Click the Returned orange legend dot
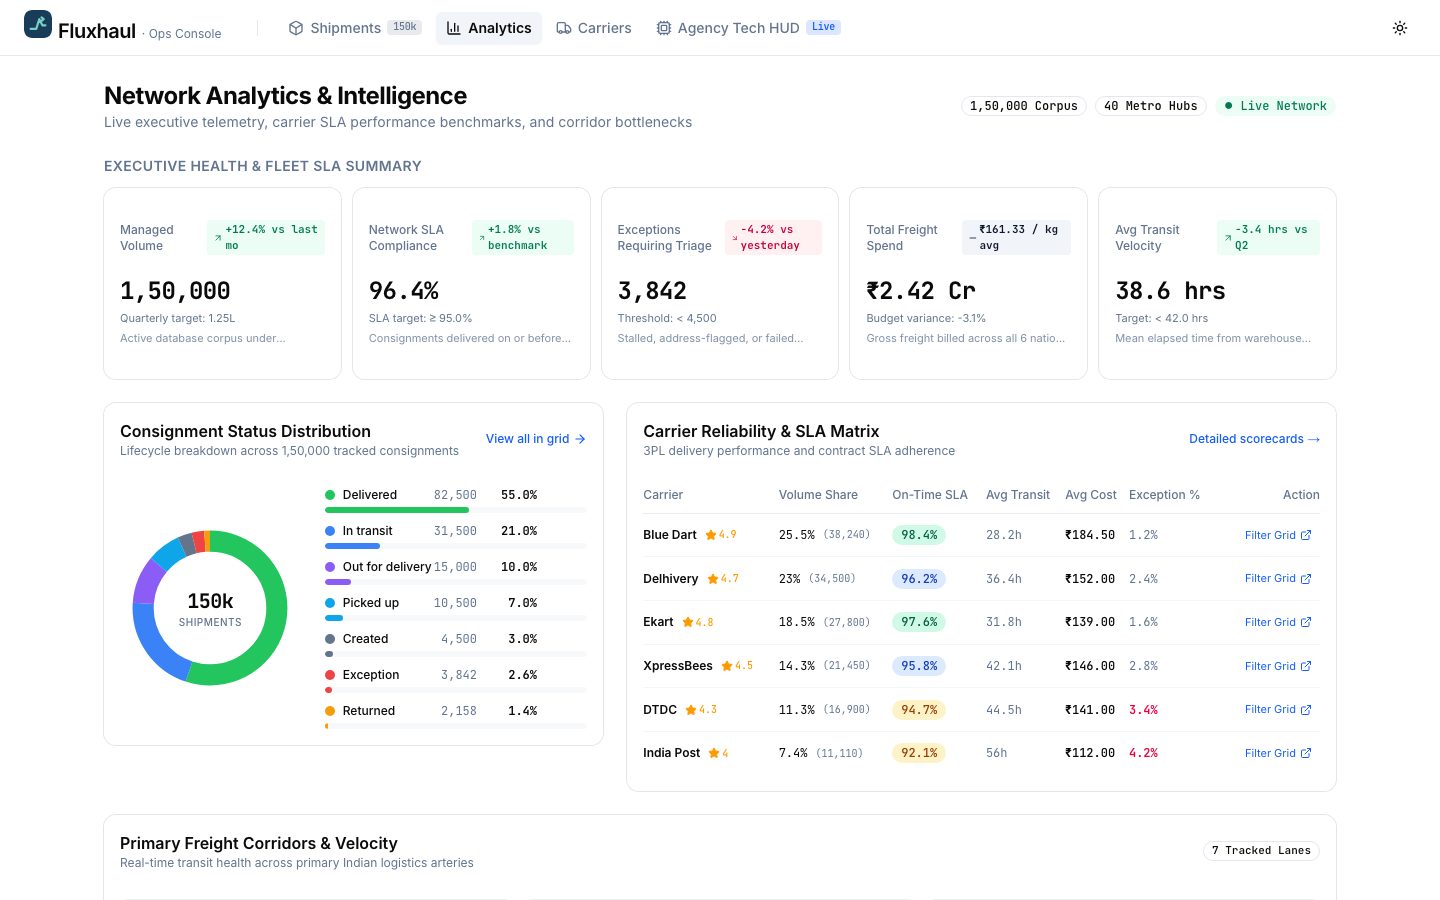This screenshot has width=1440, height=900. click(x=330, y=711)
